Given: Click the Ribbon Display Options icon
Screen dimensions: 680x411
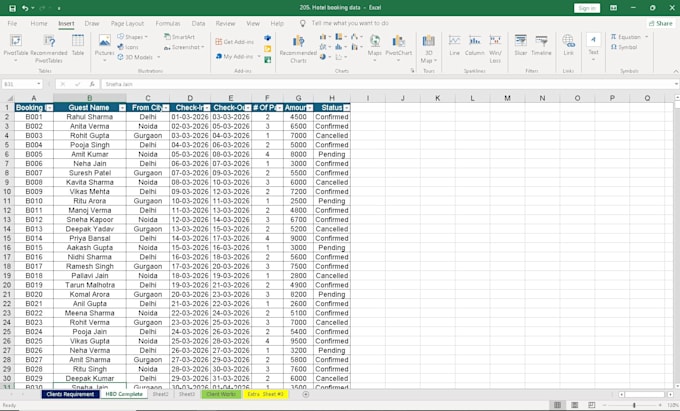Looking at the screenshot, I should pyautogui.click(x=613, y=8).
